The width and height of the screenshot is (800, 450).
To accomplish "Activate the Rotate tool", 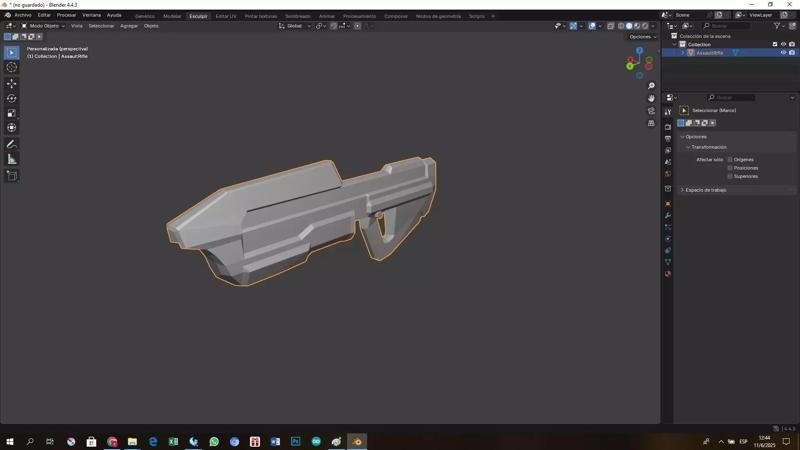I will 12,98.
